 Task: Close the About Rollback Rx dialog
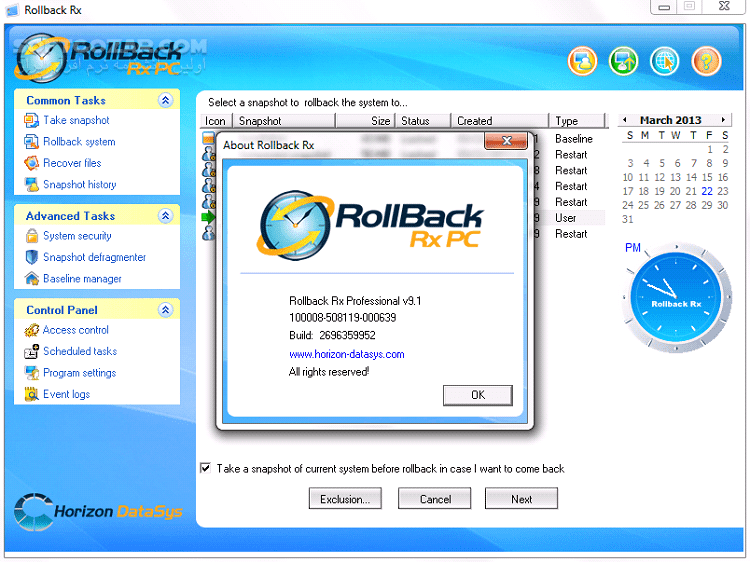[x=506, y=141]
